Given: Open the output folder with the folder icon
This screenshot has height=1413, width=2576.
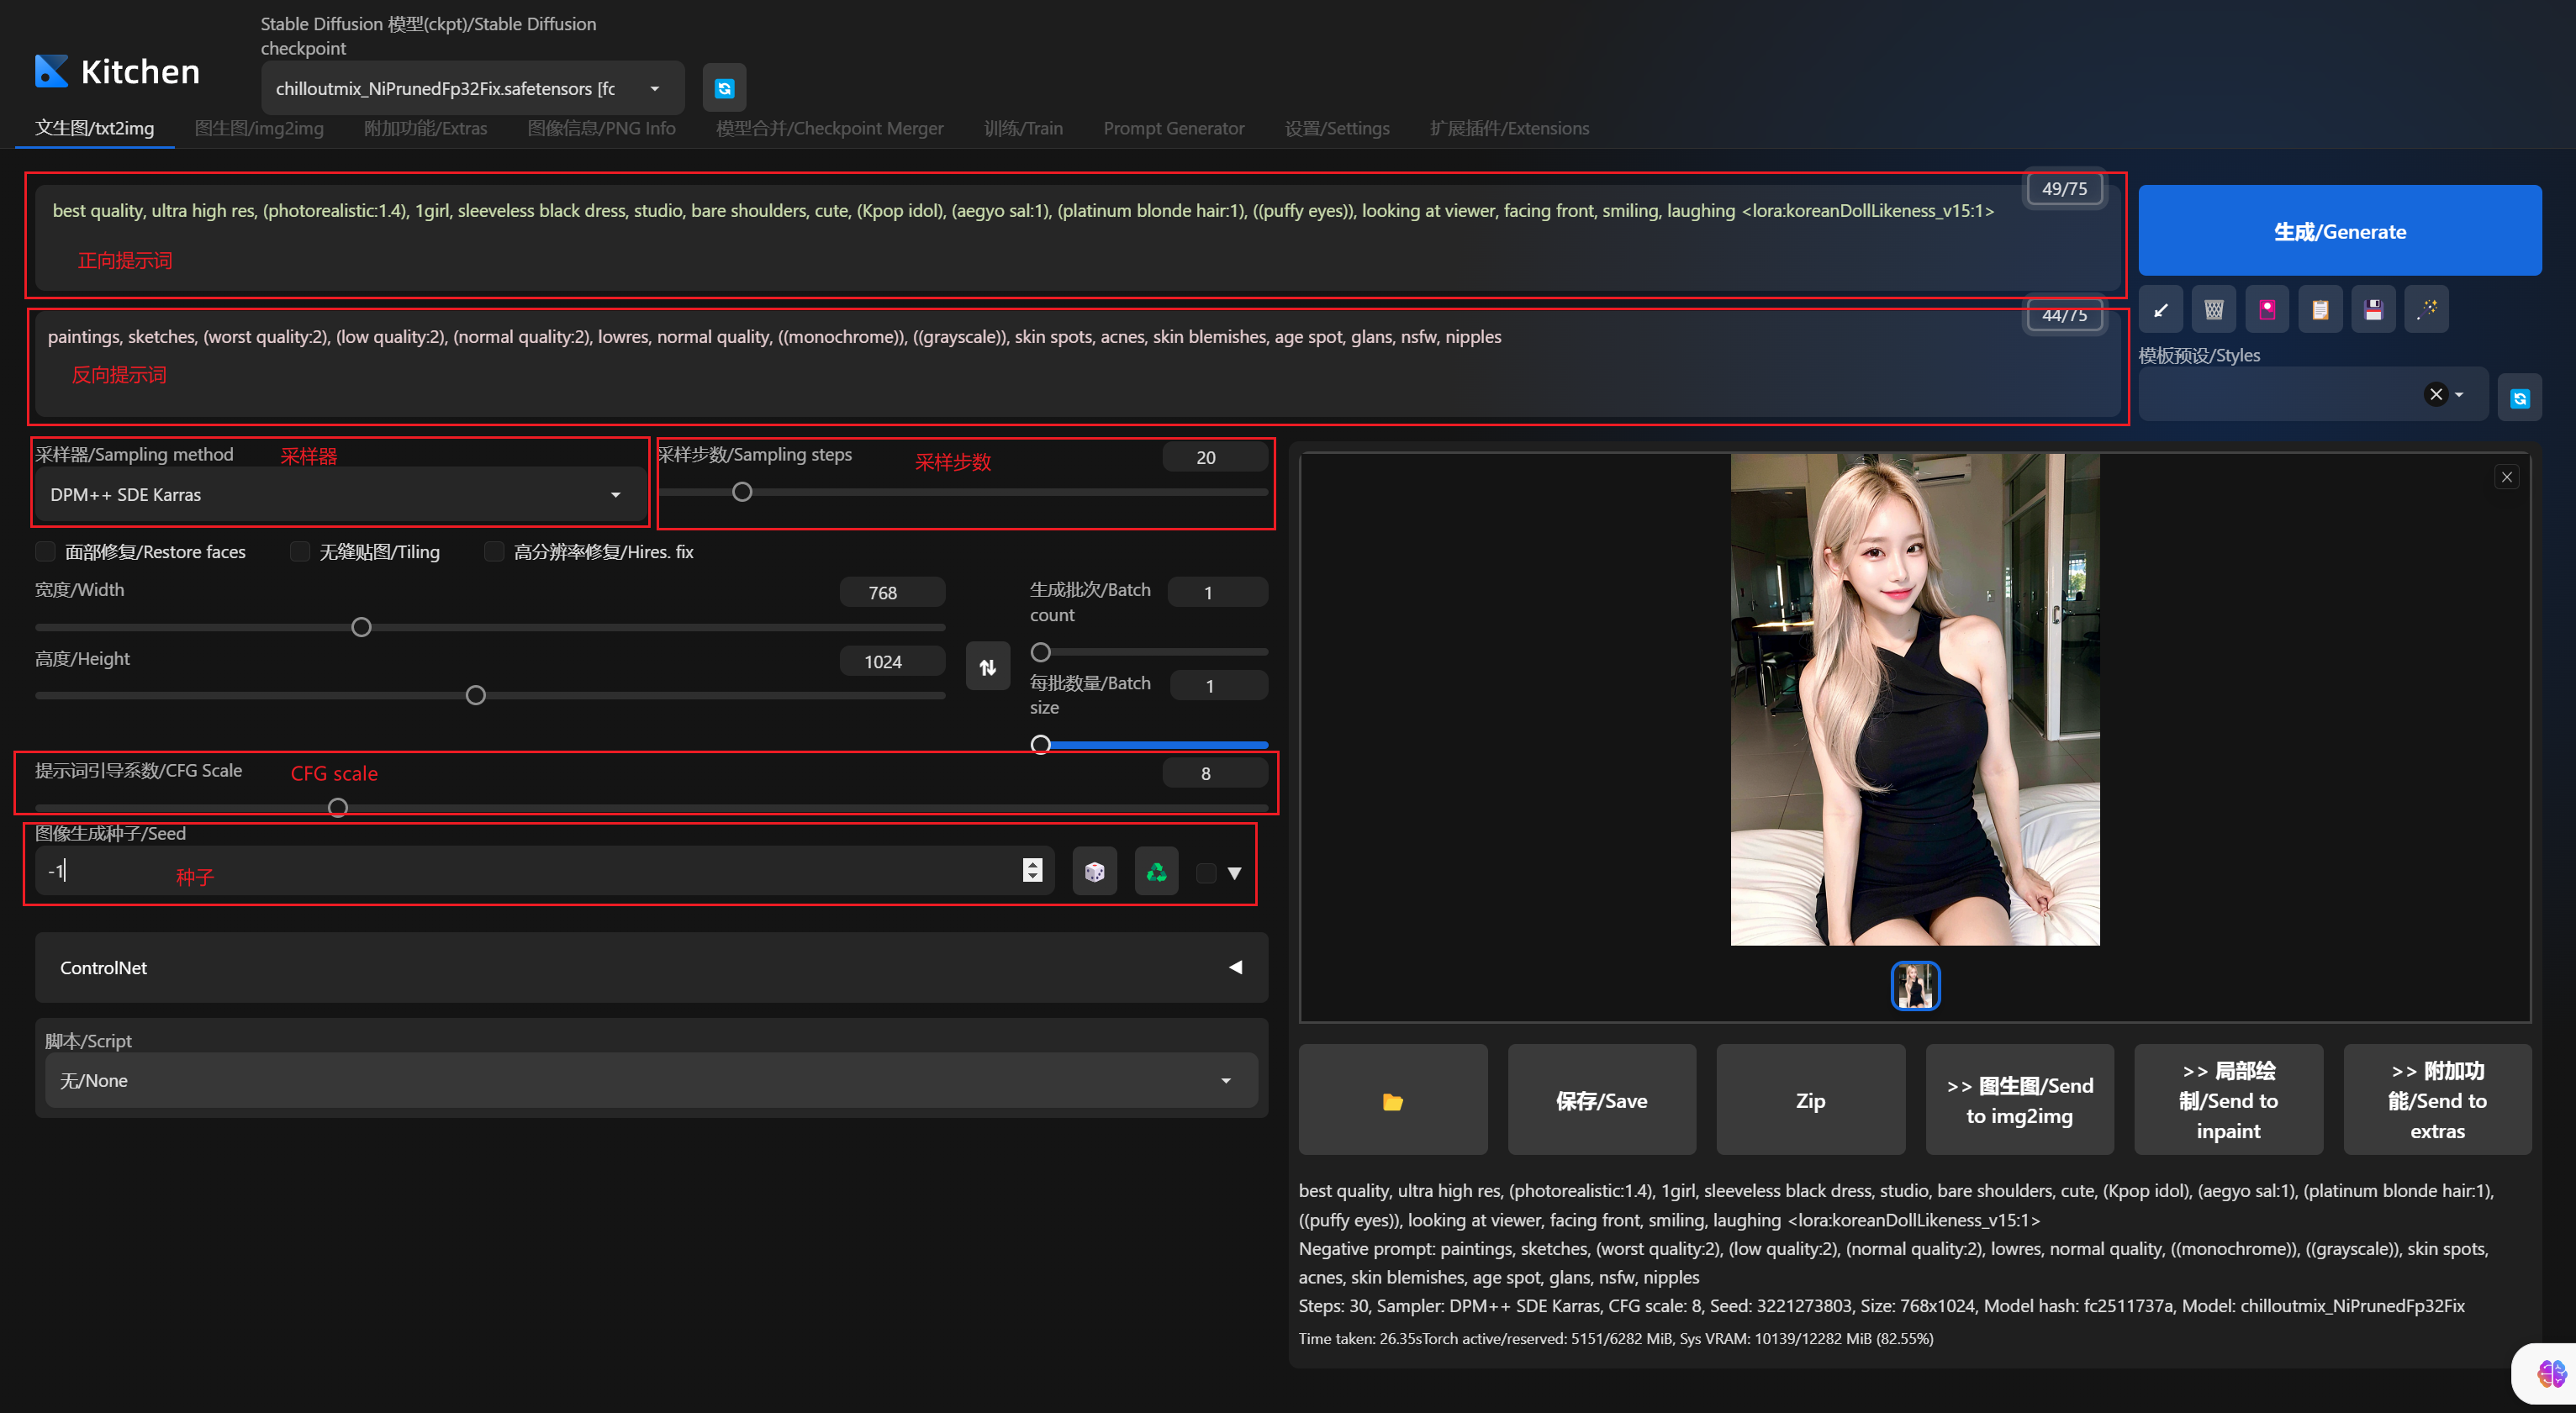Looking at the screenshot, I should (1392, 1101).
